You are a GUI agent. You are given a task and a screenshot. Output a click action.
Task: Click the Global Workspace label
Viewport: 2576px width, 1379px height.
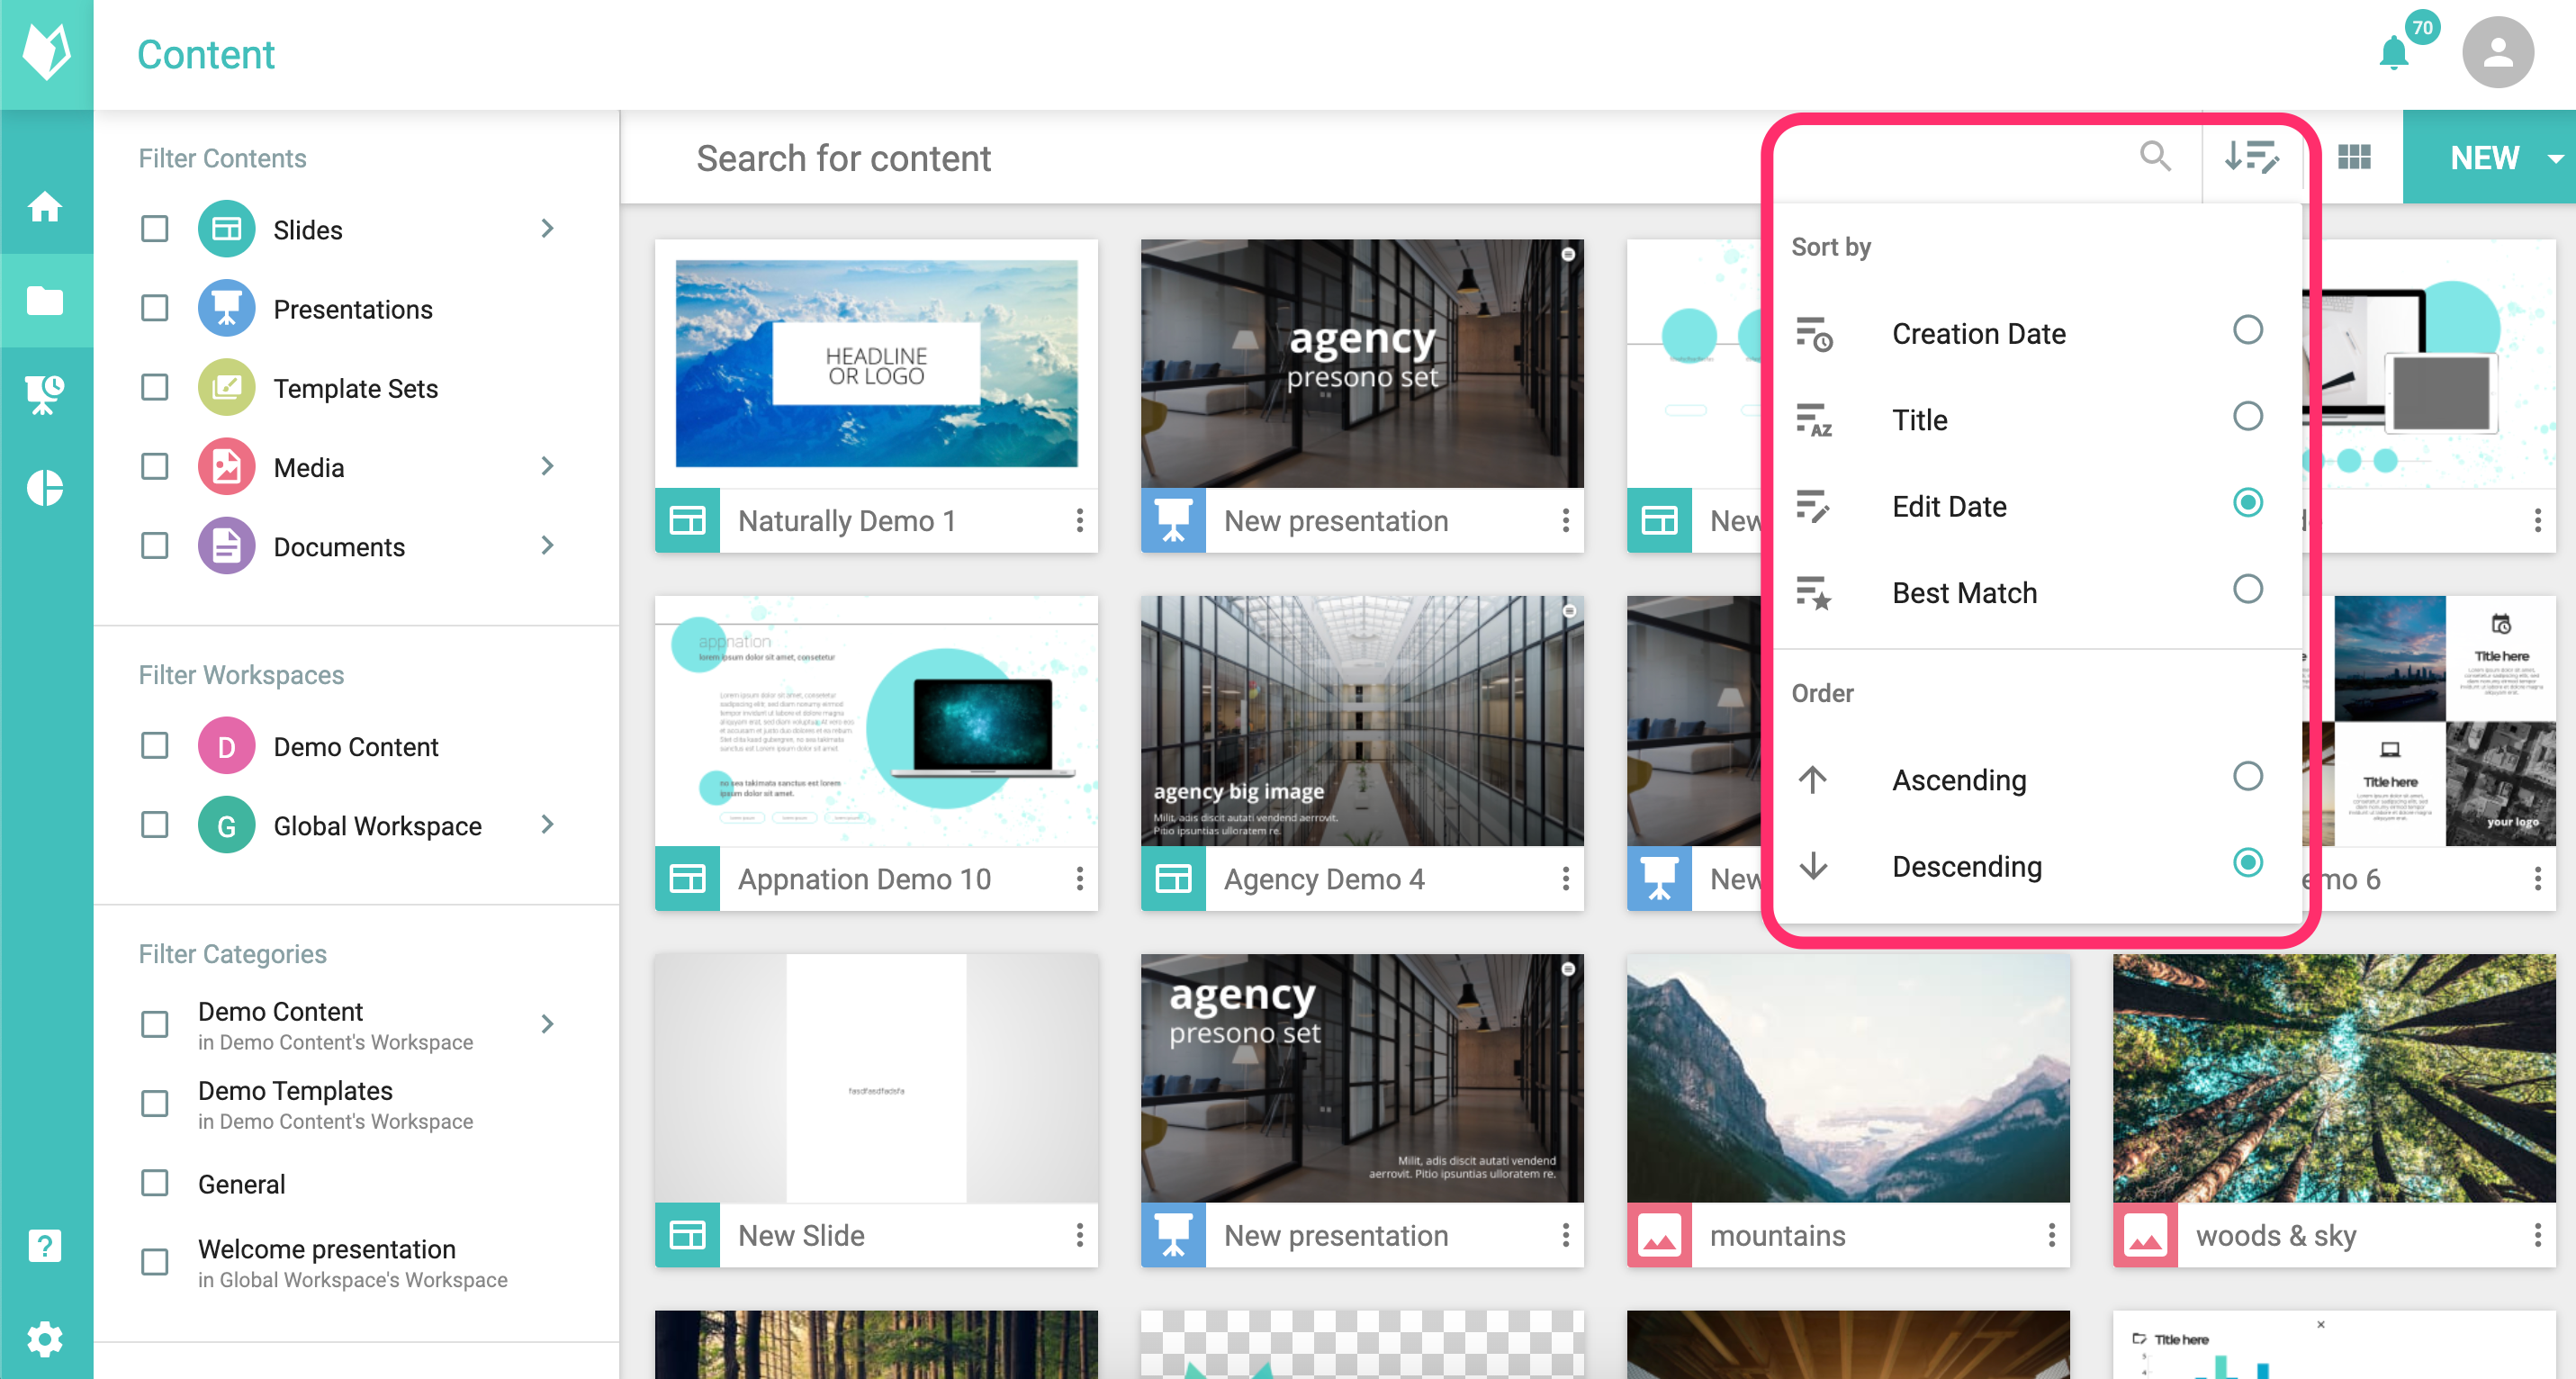click(378, 826)
